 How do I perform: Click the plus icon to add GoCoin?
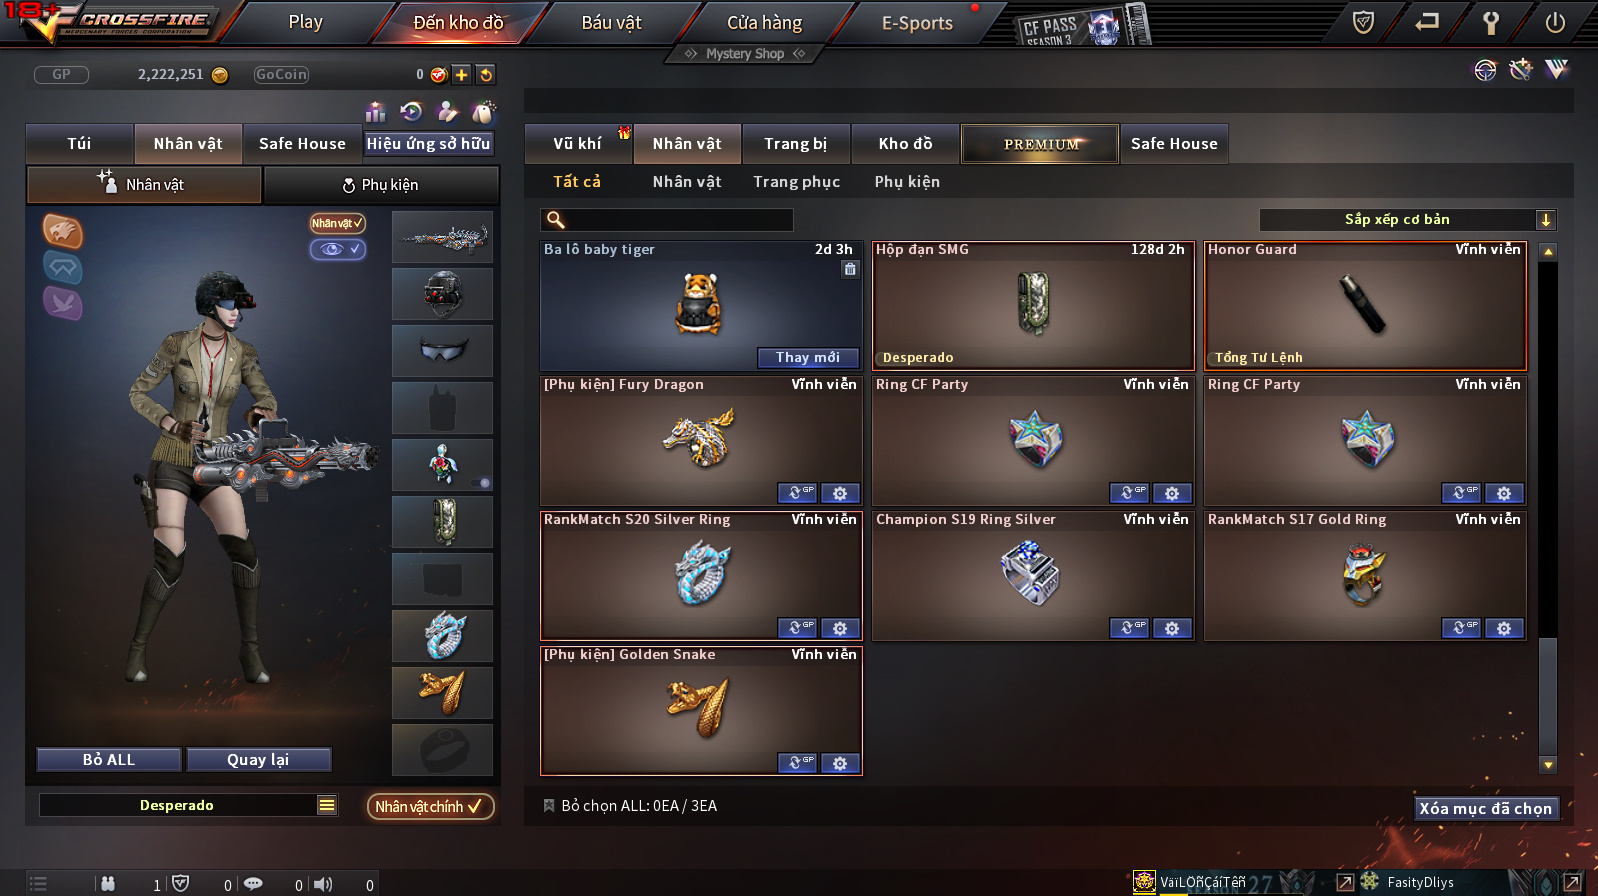pos(461,74)
